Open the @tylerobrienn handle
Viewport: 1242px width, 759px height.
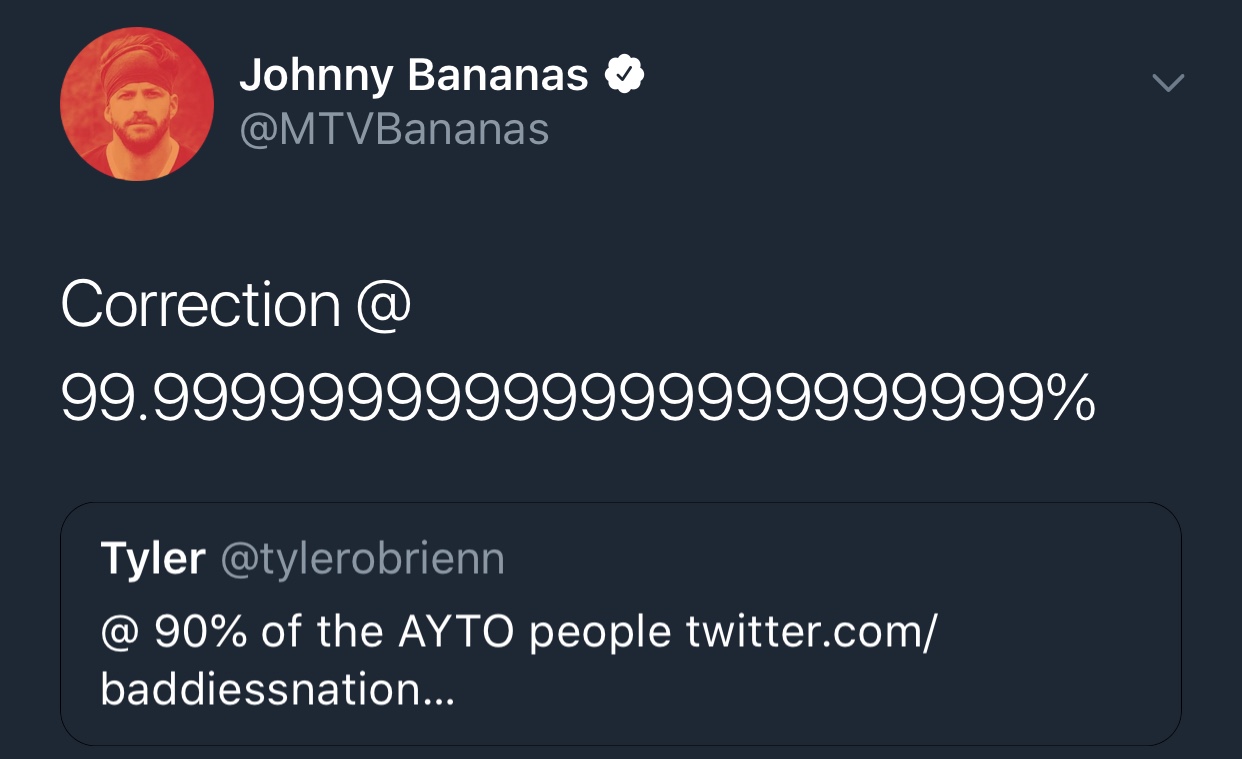(x=362, y=560)
